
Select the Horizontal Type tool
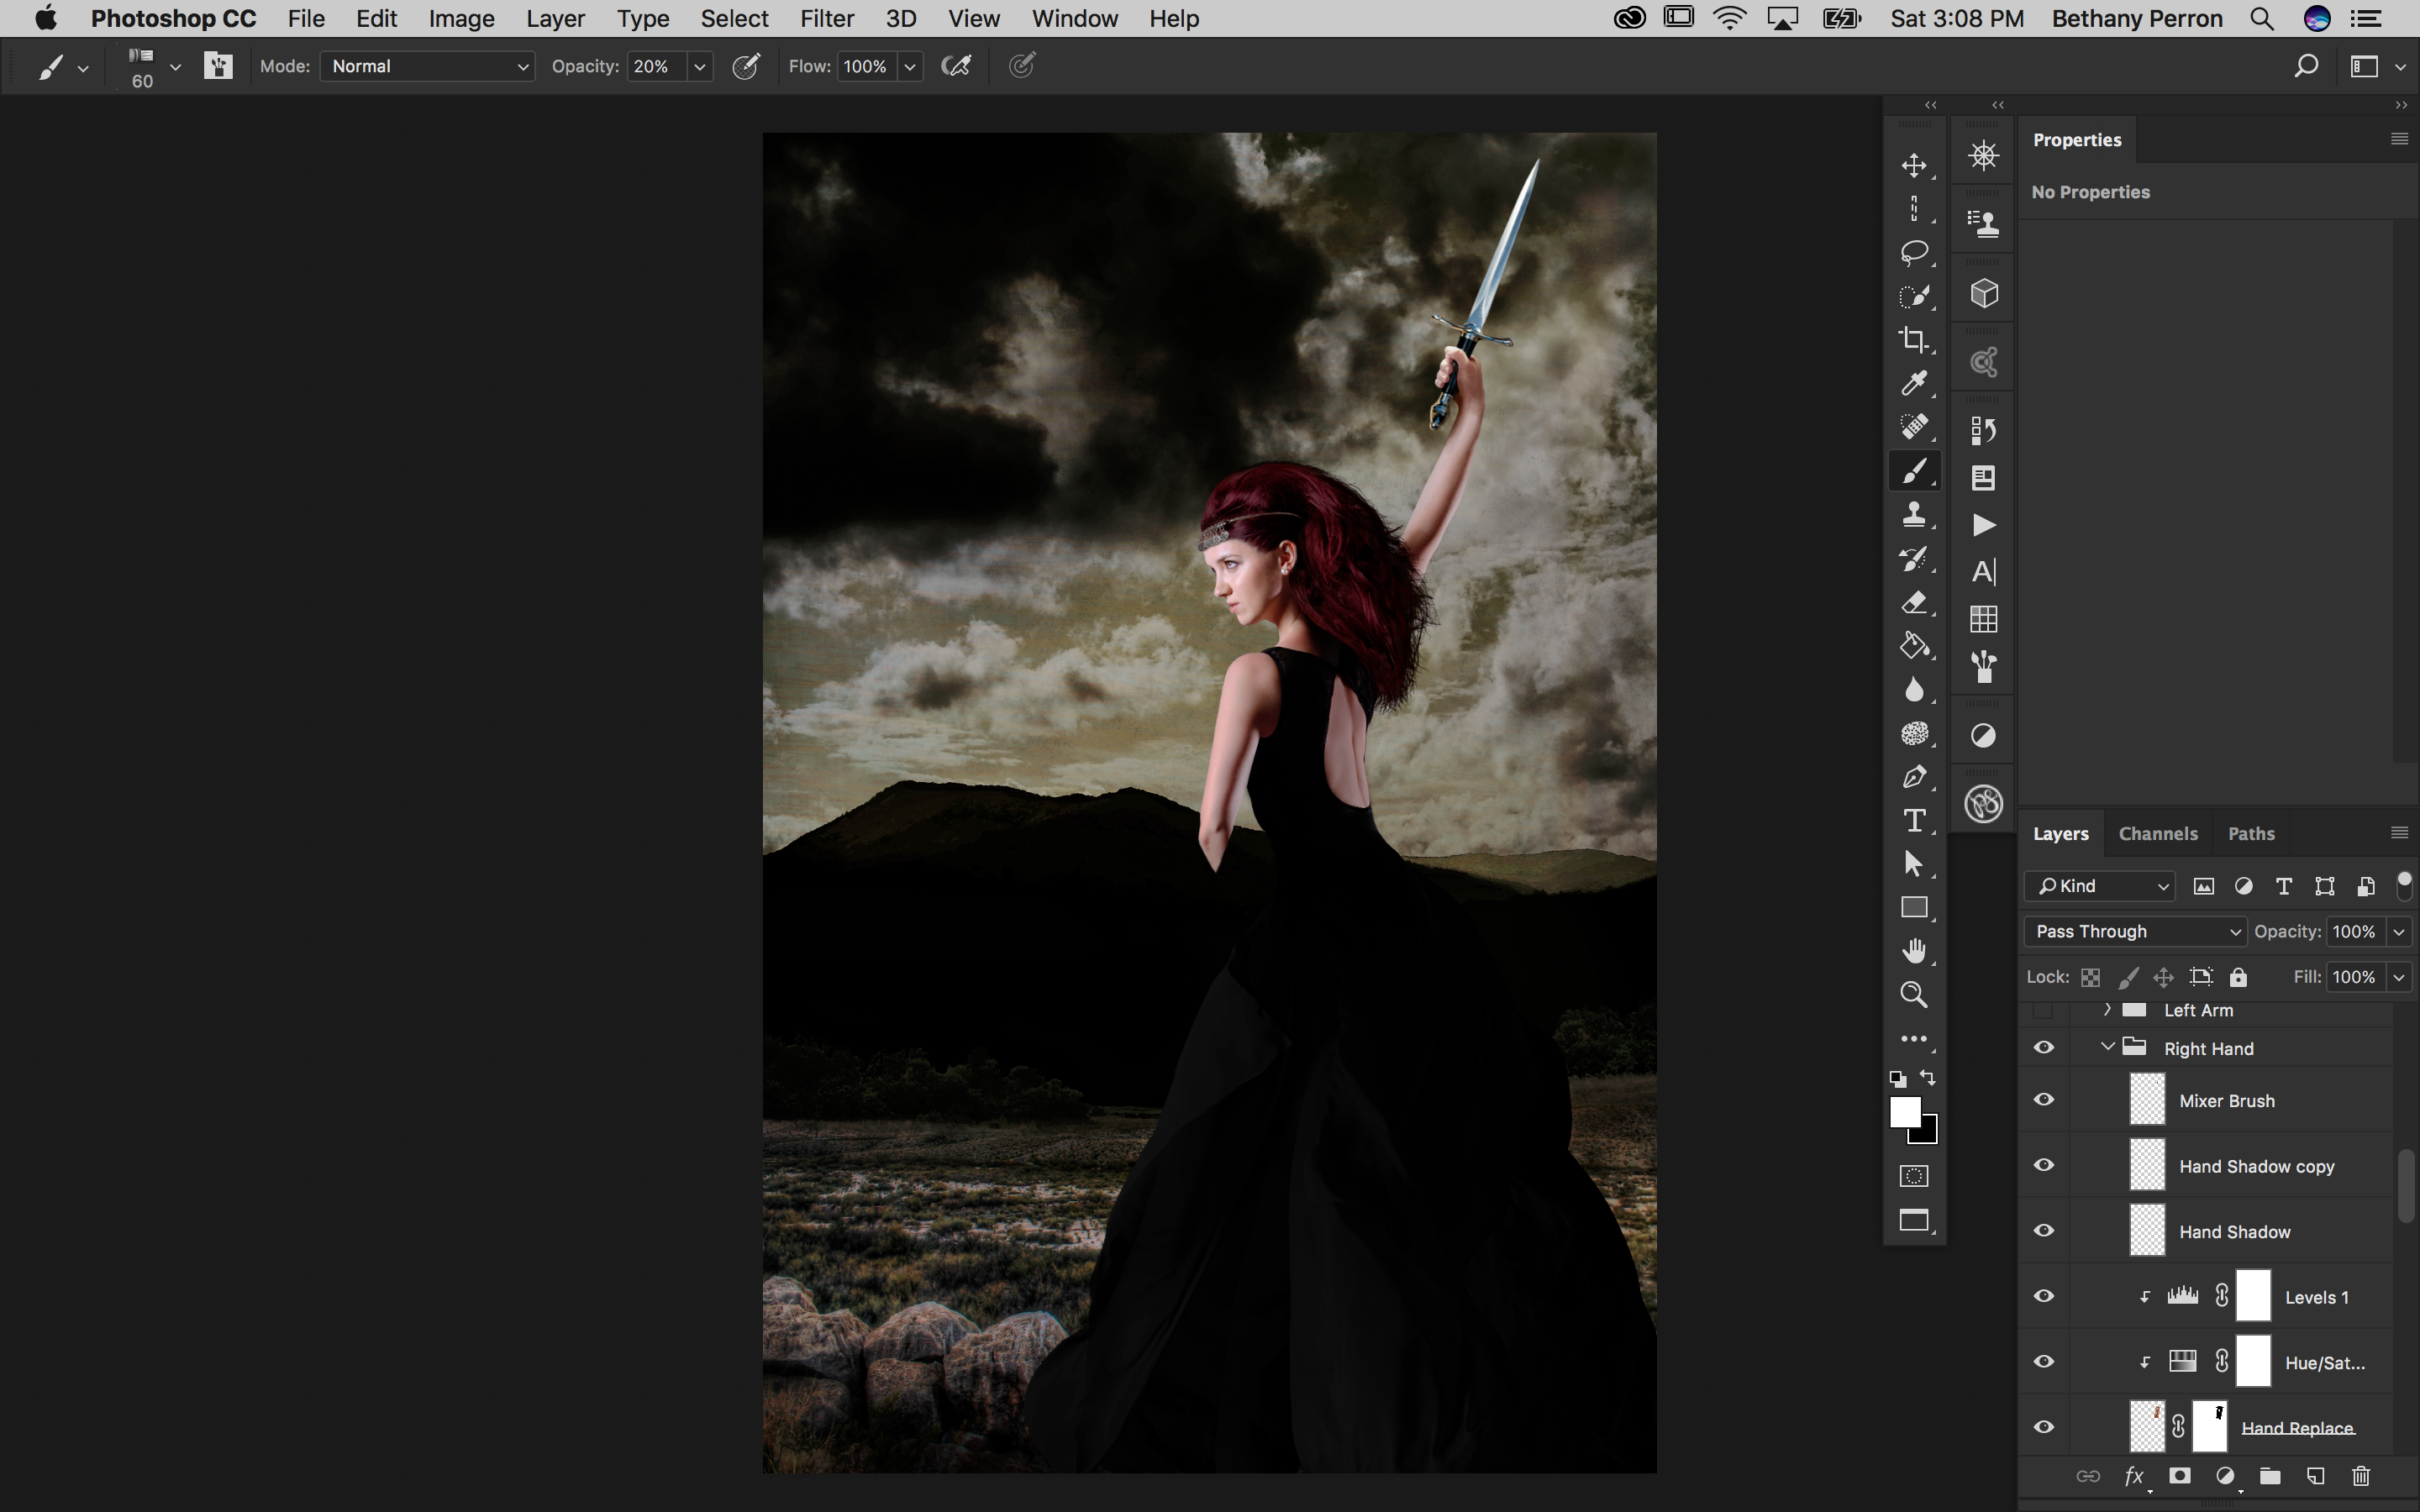point(1913,820)
